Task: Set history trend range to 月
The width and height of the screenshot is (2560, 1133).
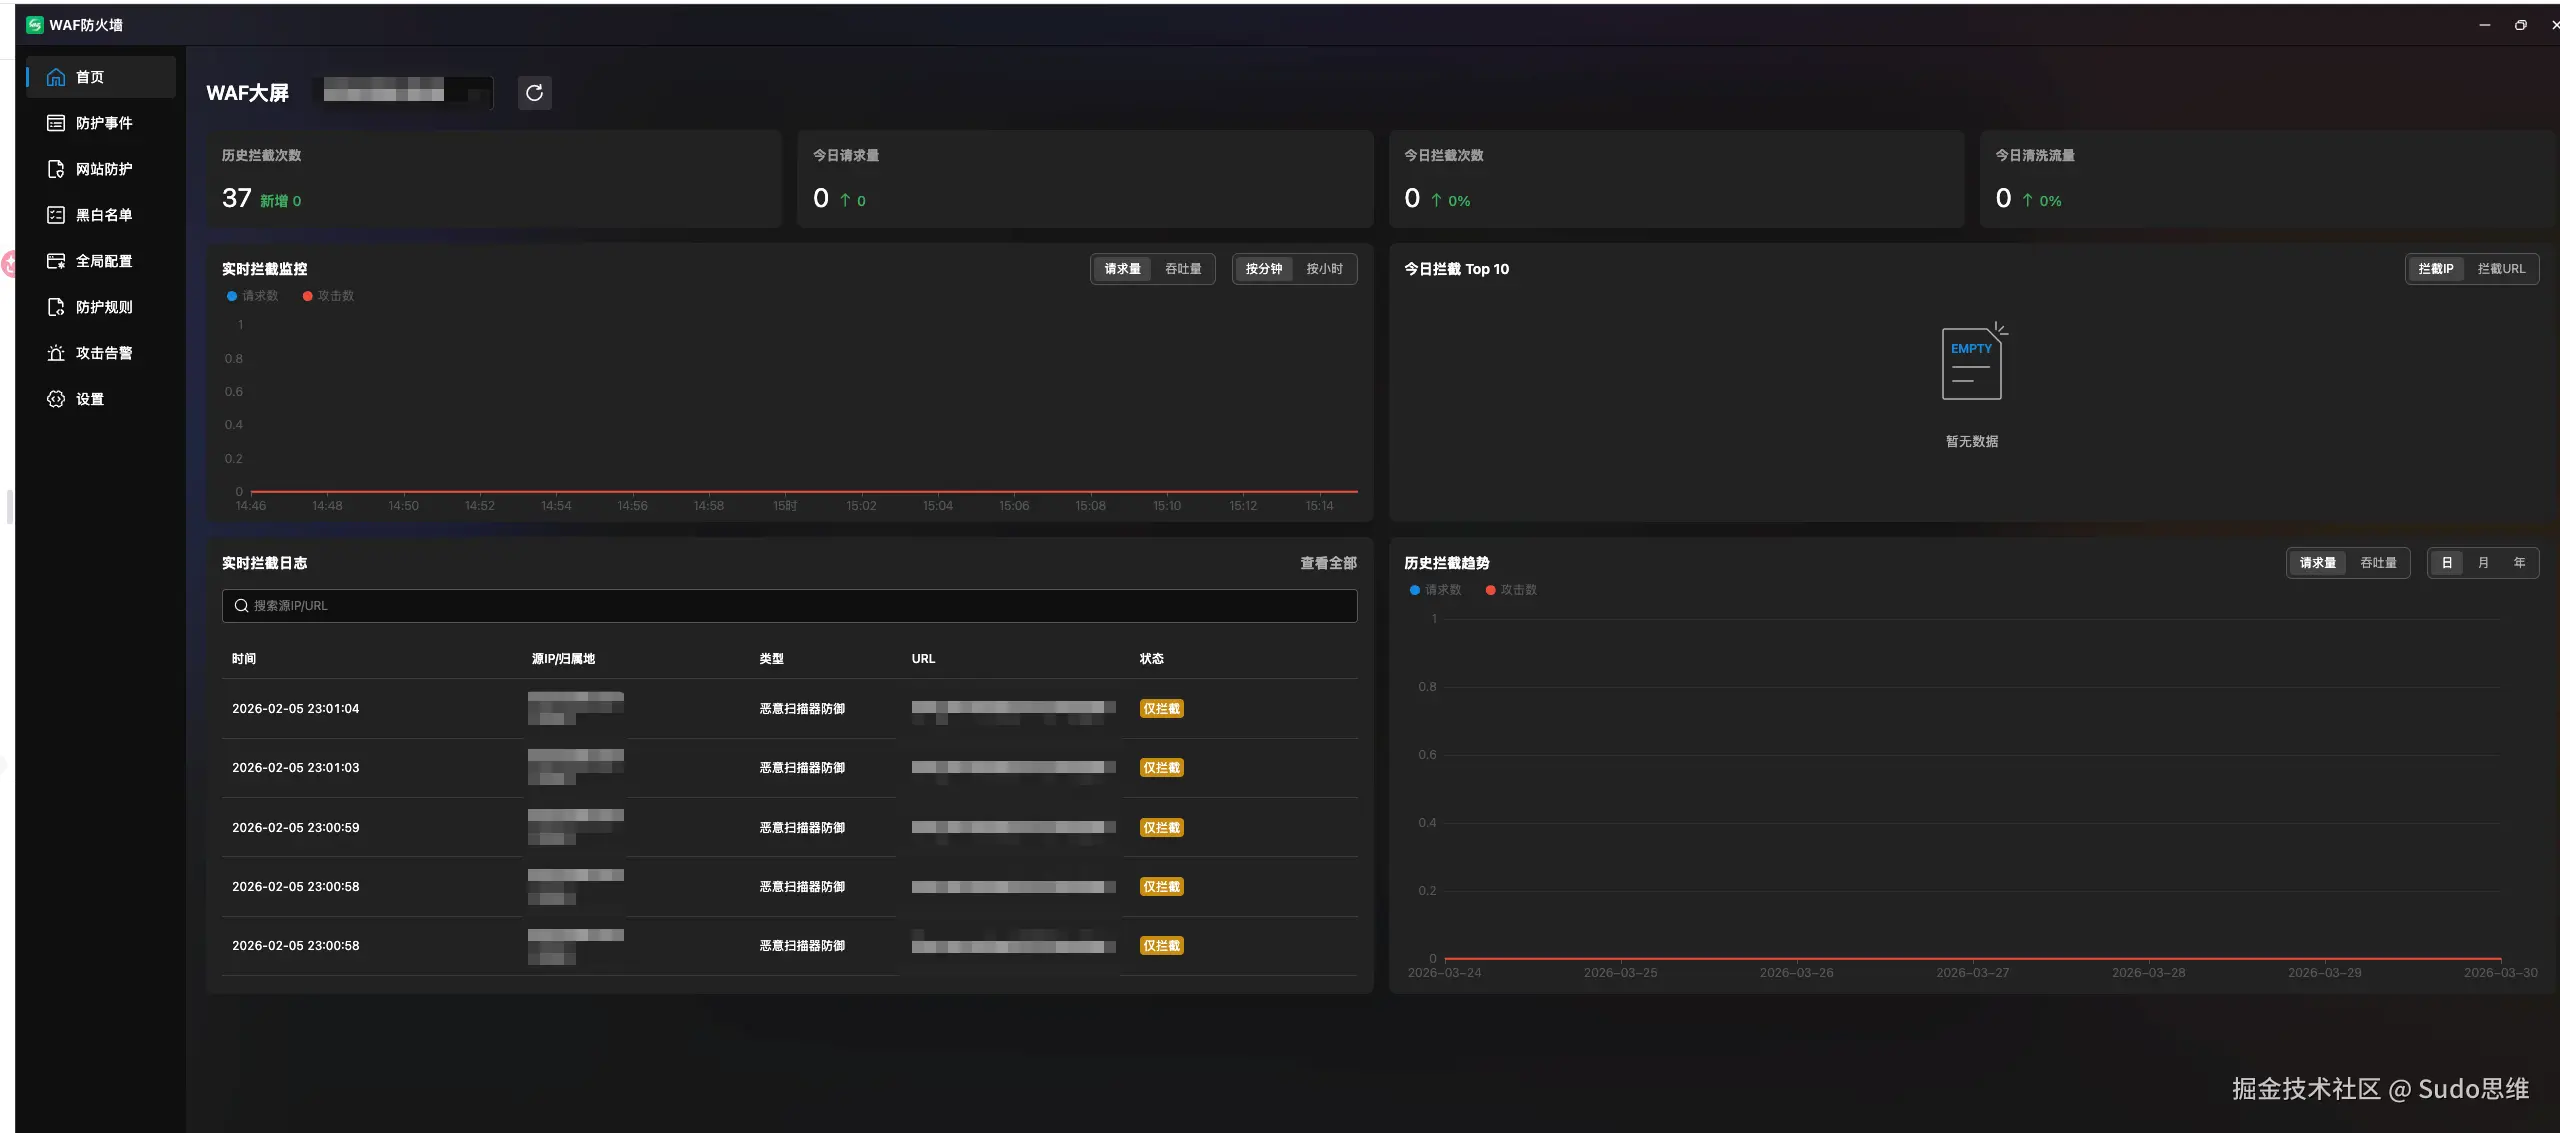Action: coord(2483,563)
